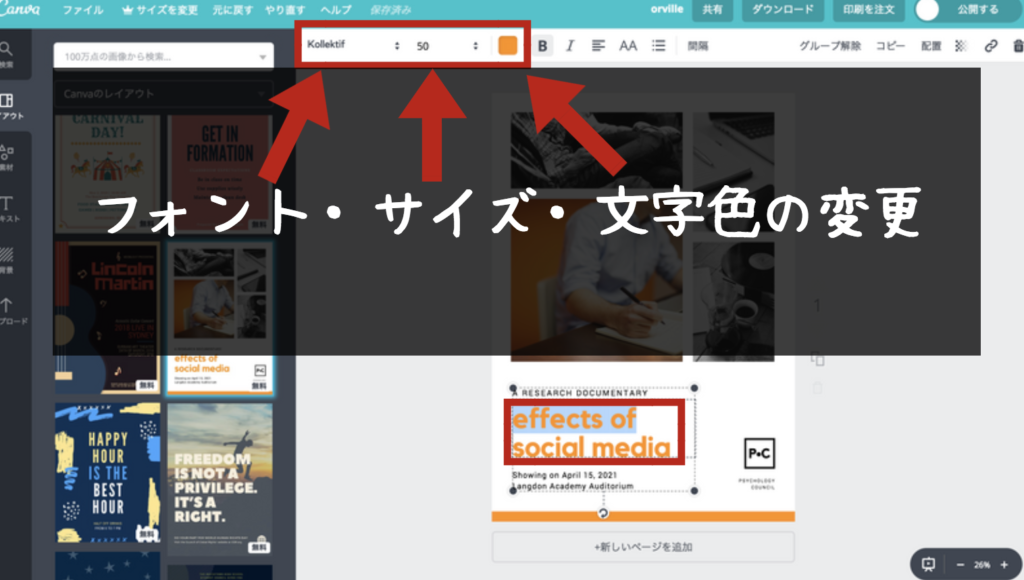Open the background sidebar tab
Screen dimensions: 1024x580
click(8, 260)
